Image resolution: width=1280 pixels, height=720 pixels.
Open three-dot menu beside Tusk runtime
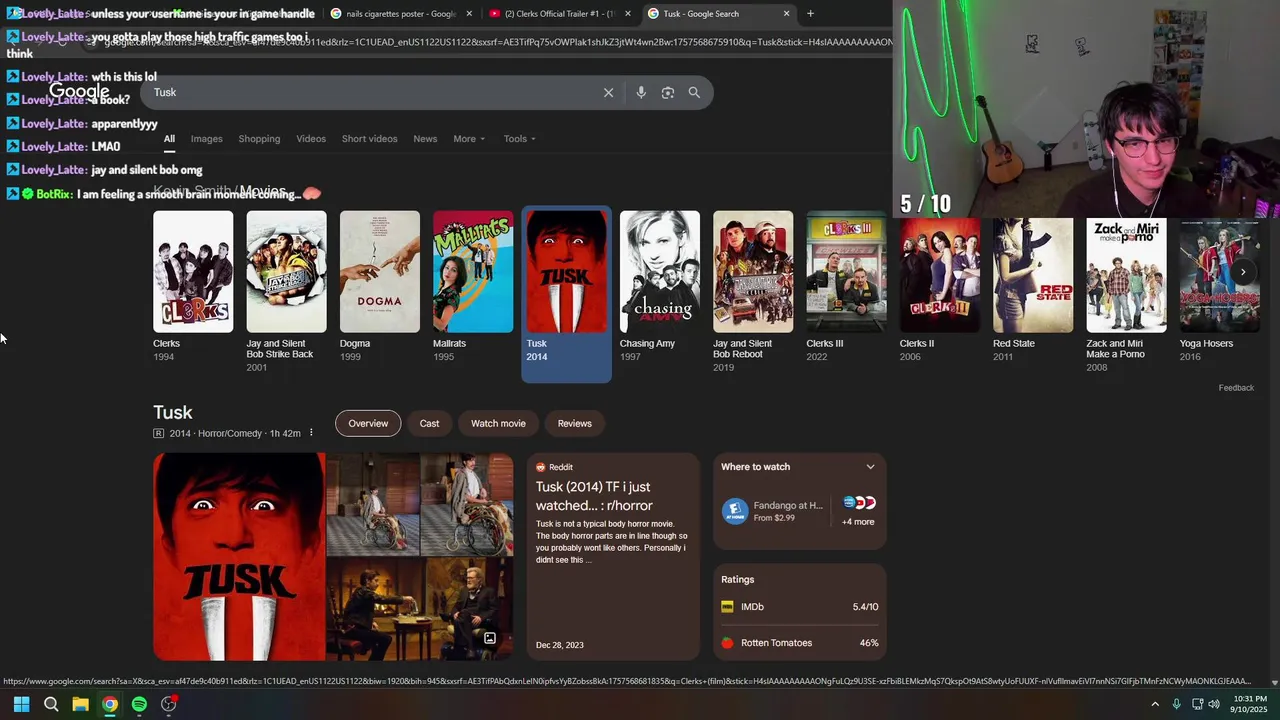tap(311, 433)
